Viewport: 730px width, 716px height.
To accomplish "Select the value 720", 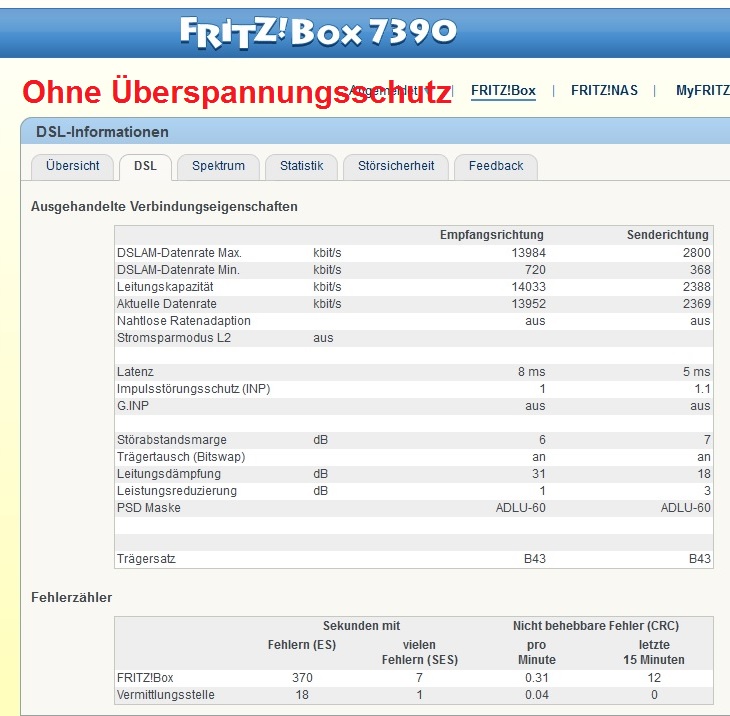I will tap(535, 270).
